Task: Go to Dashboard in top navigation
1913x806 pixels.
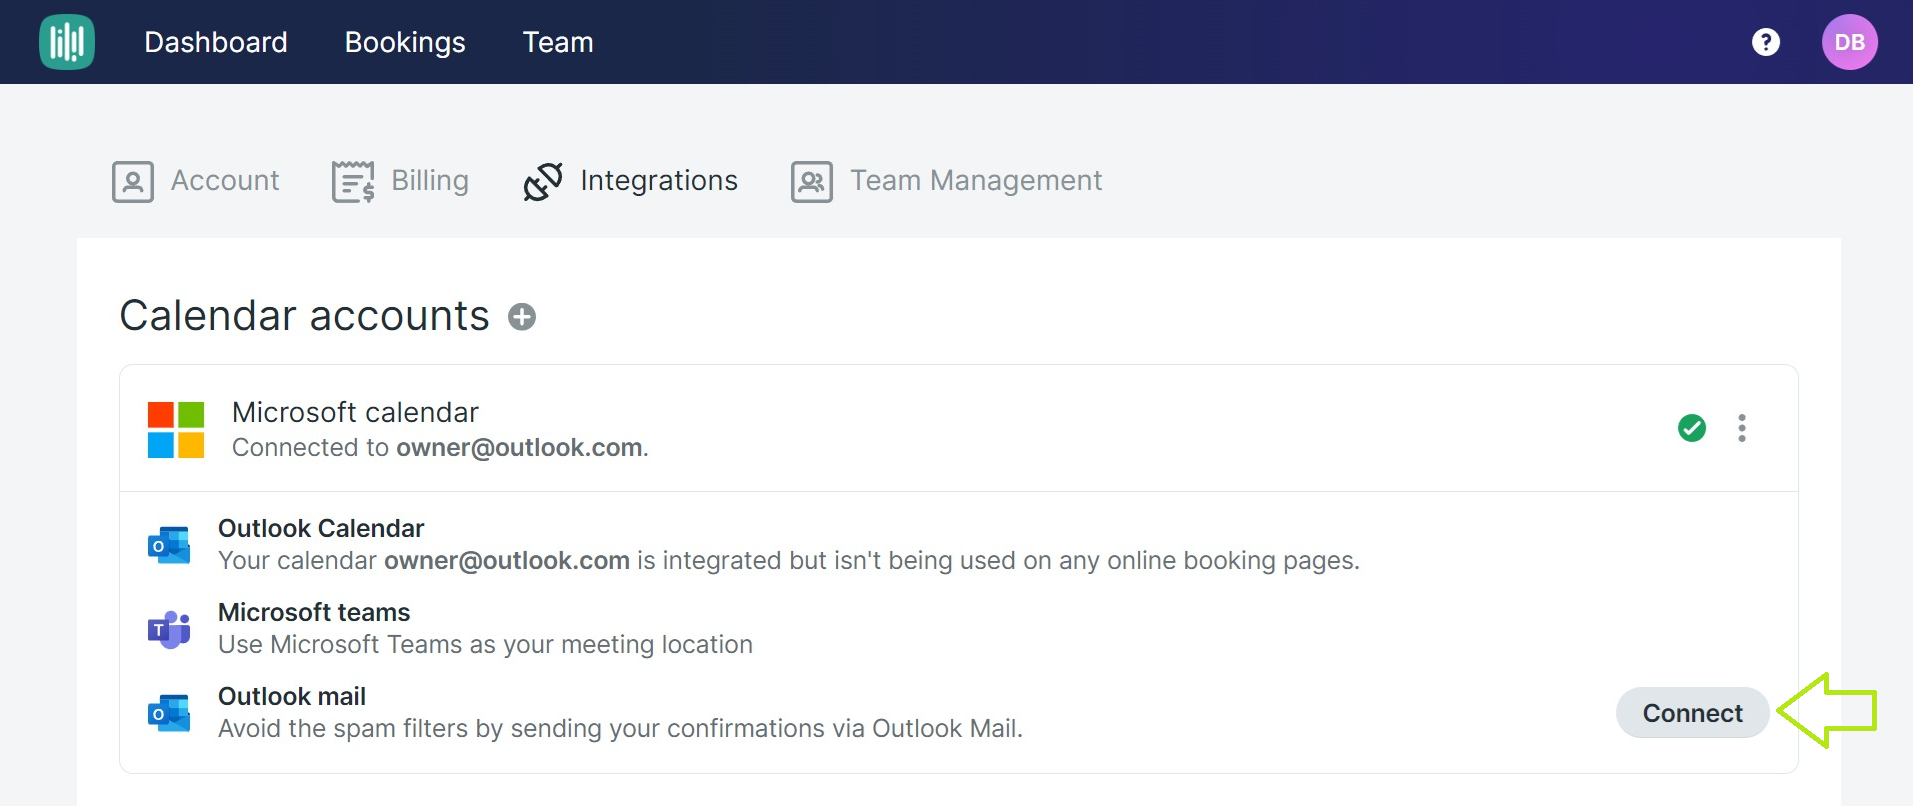Action: pos(216,42)
